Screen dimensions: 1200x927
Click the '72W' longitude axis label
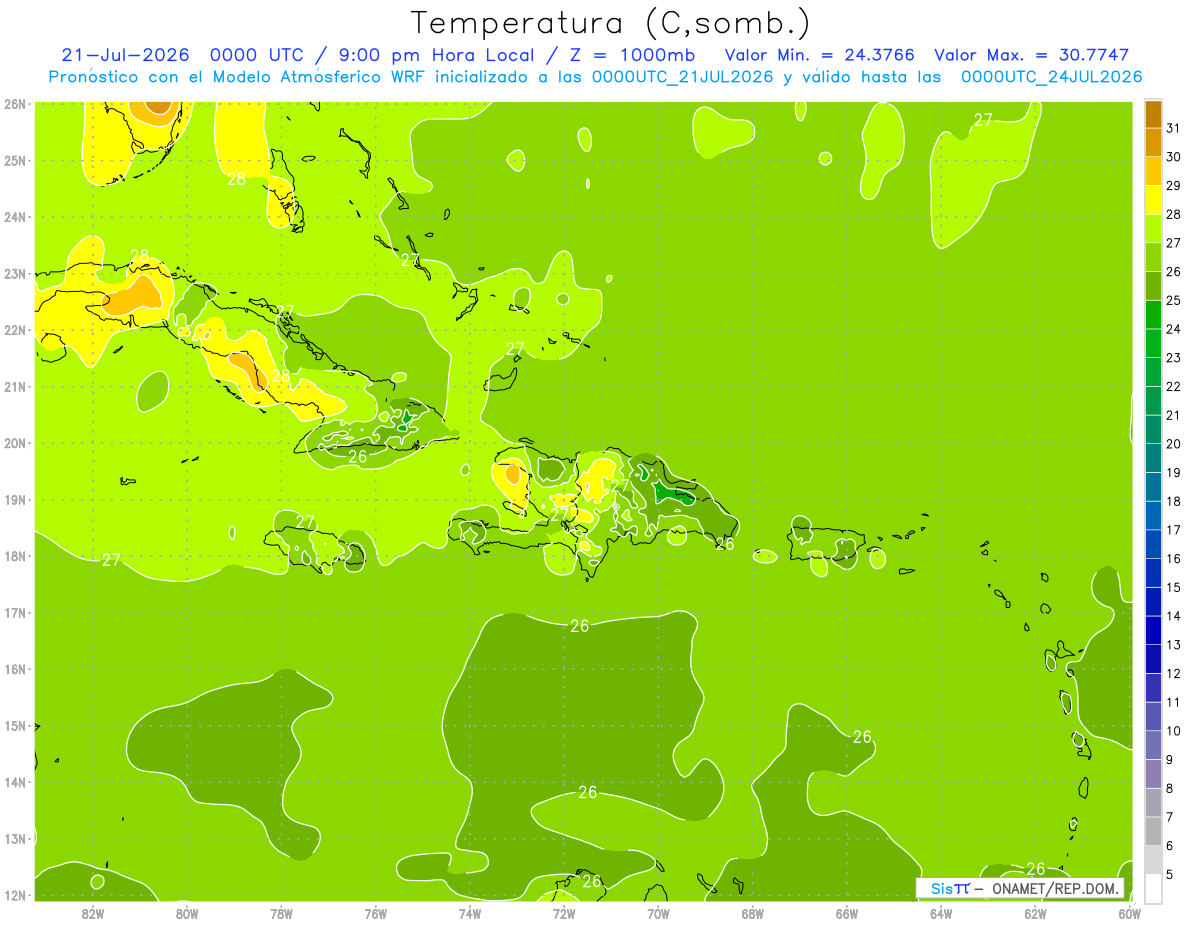tap(564, 913)
